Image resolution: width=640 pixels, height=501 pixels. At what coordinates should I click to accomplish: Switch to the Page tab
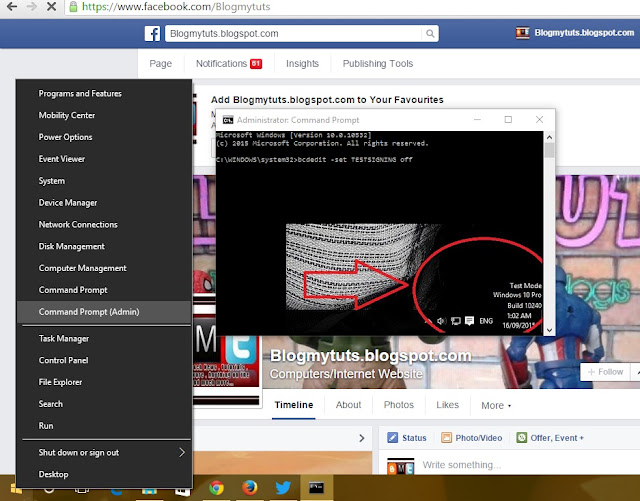[160, 64]
